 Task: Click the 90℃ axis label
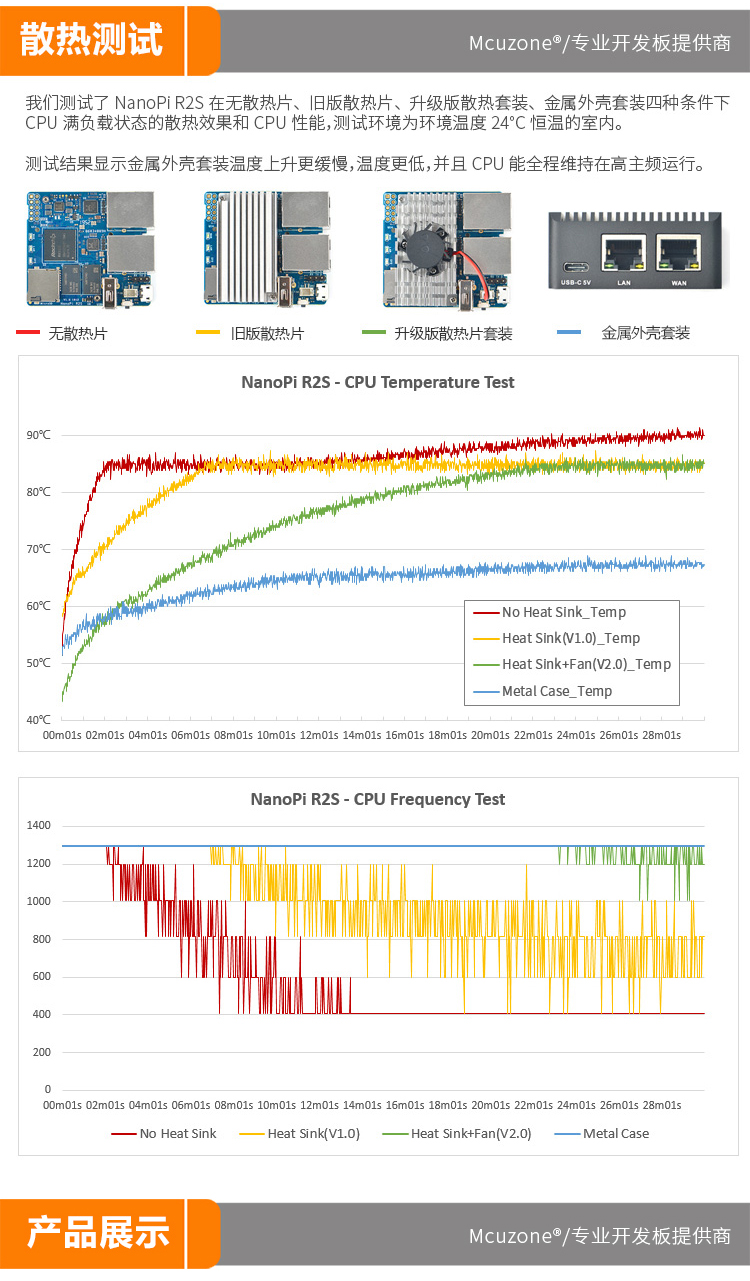(x=39, y=435)
